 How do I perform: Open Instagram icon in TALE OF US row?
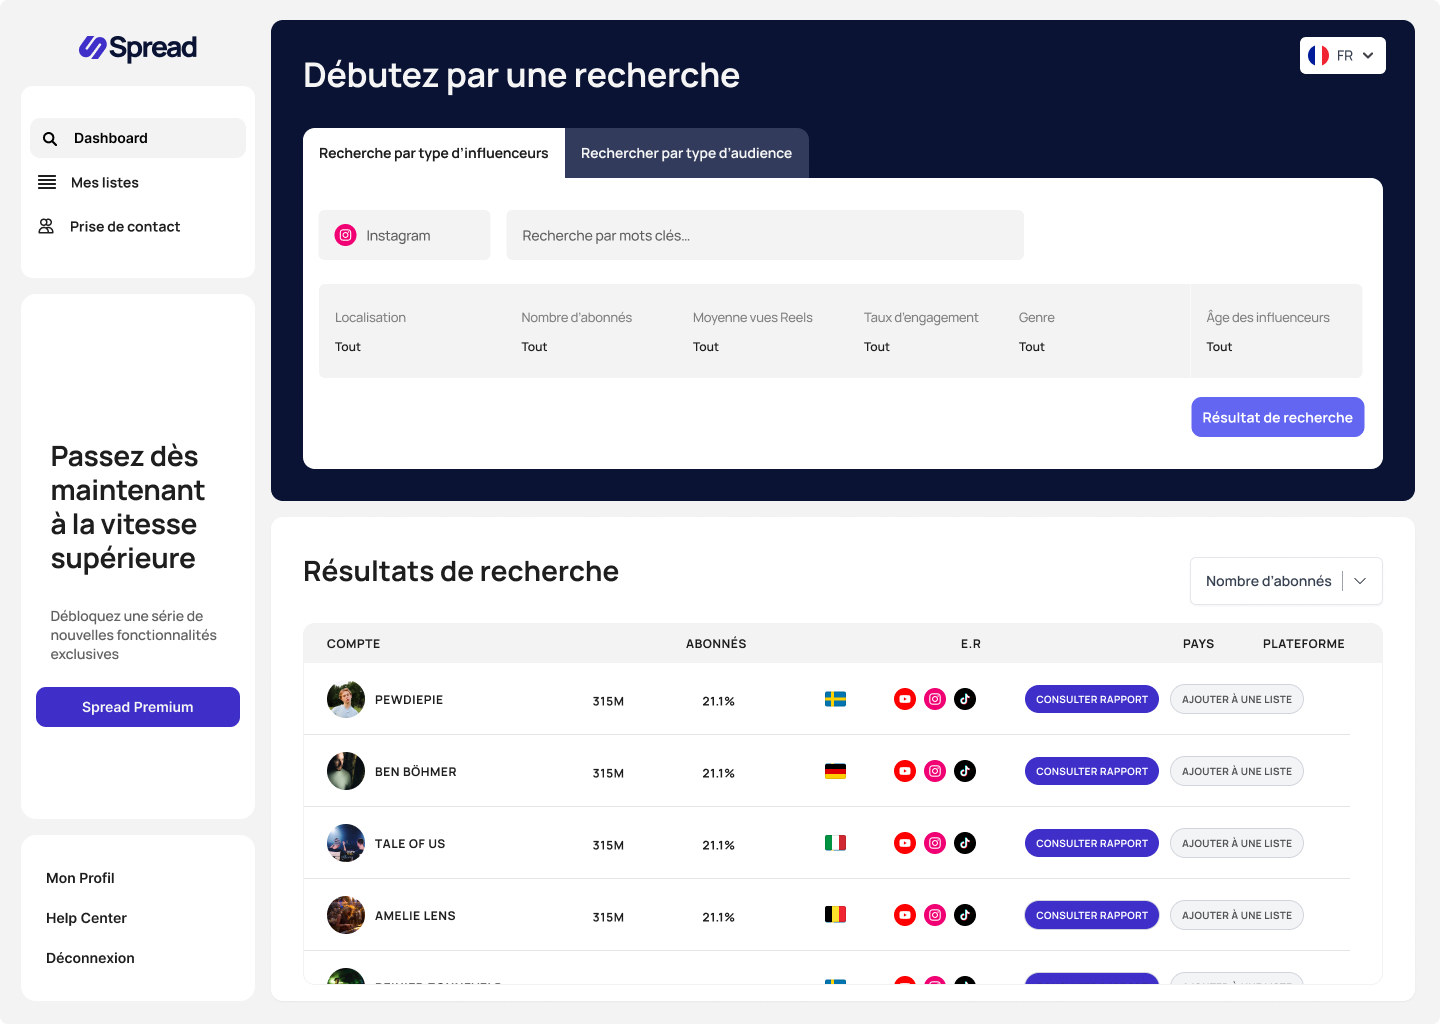click(x=935, y=843)
